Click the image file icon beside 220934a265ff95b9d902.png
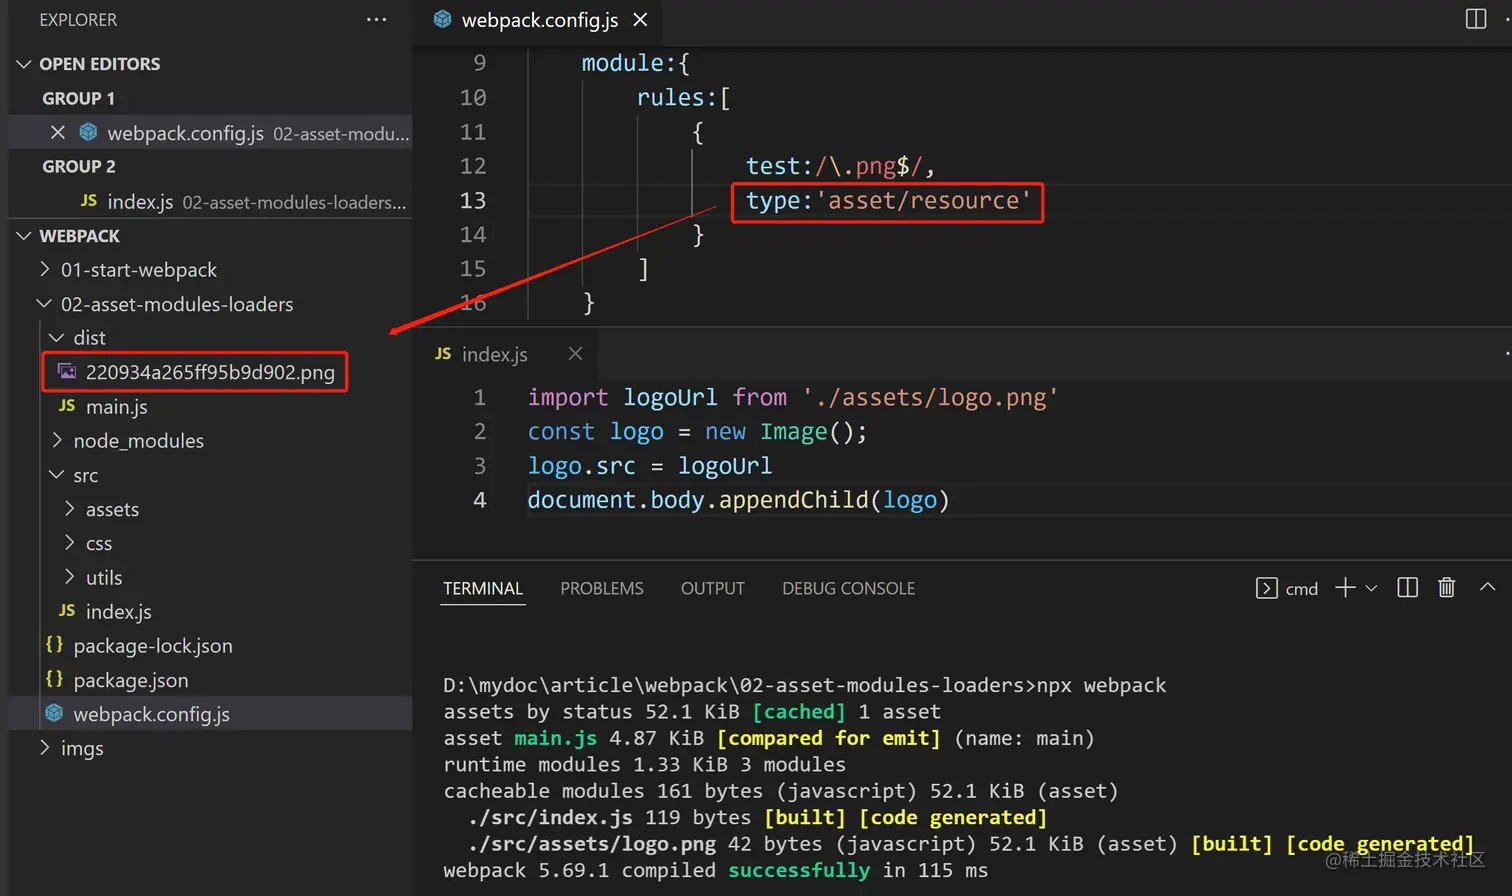The width and height of the screenshot is (1512, 896). 67,372
